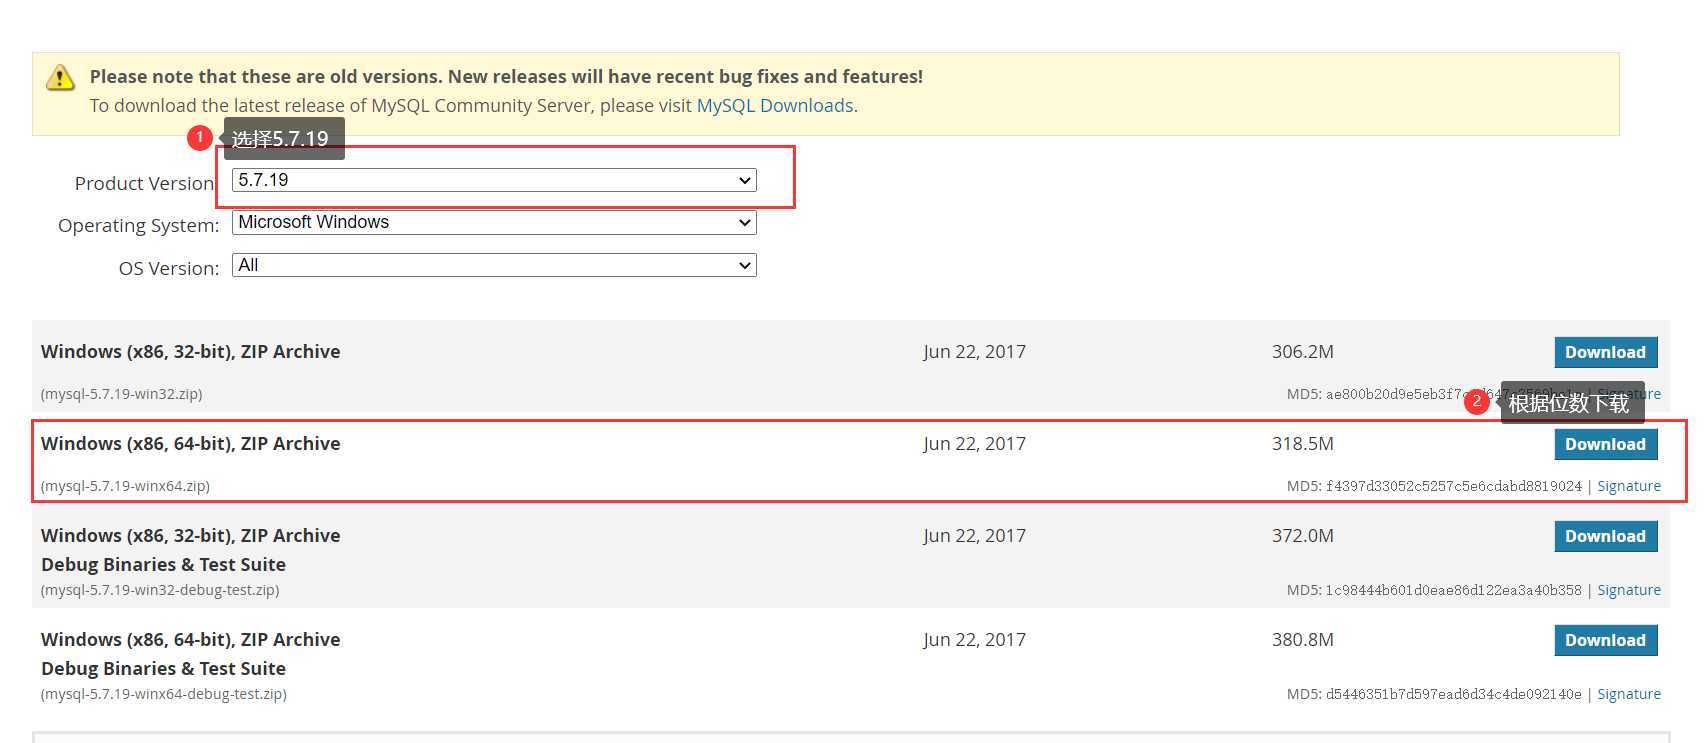The image size is (1707, 743).
Task: Click filename (mysql-5.7.19-winx64.zip)
Action: [x=125, y=486]
